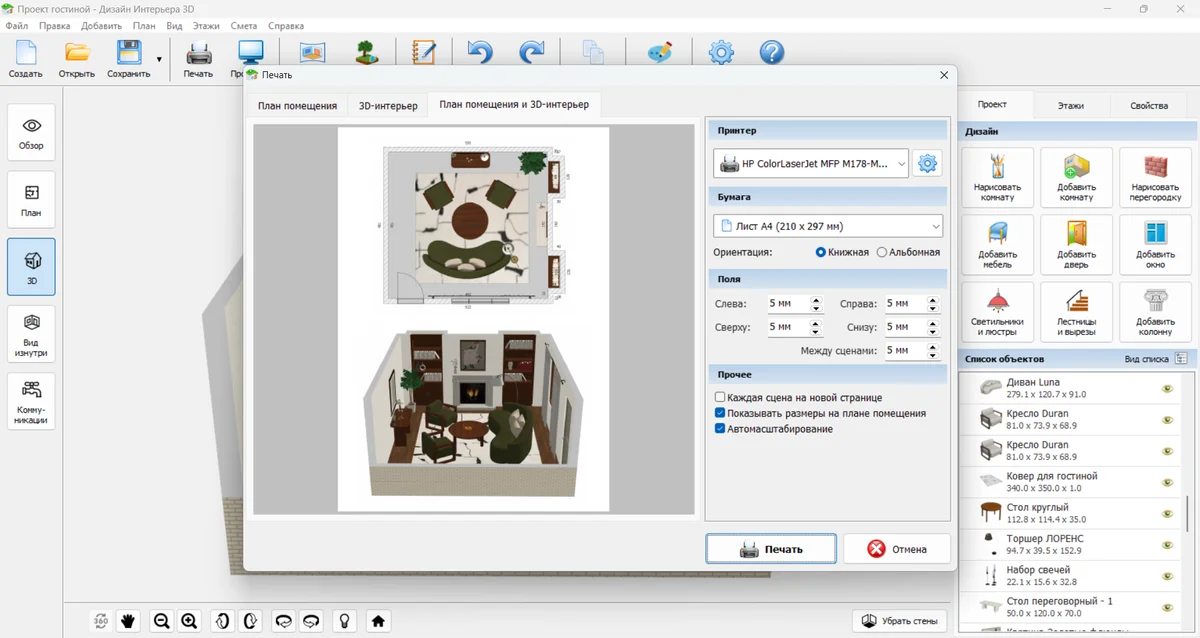Open the Смета menu

(242, 25)
